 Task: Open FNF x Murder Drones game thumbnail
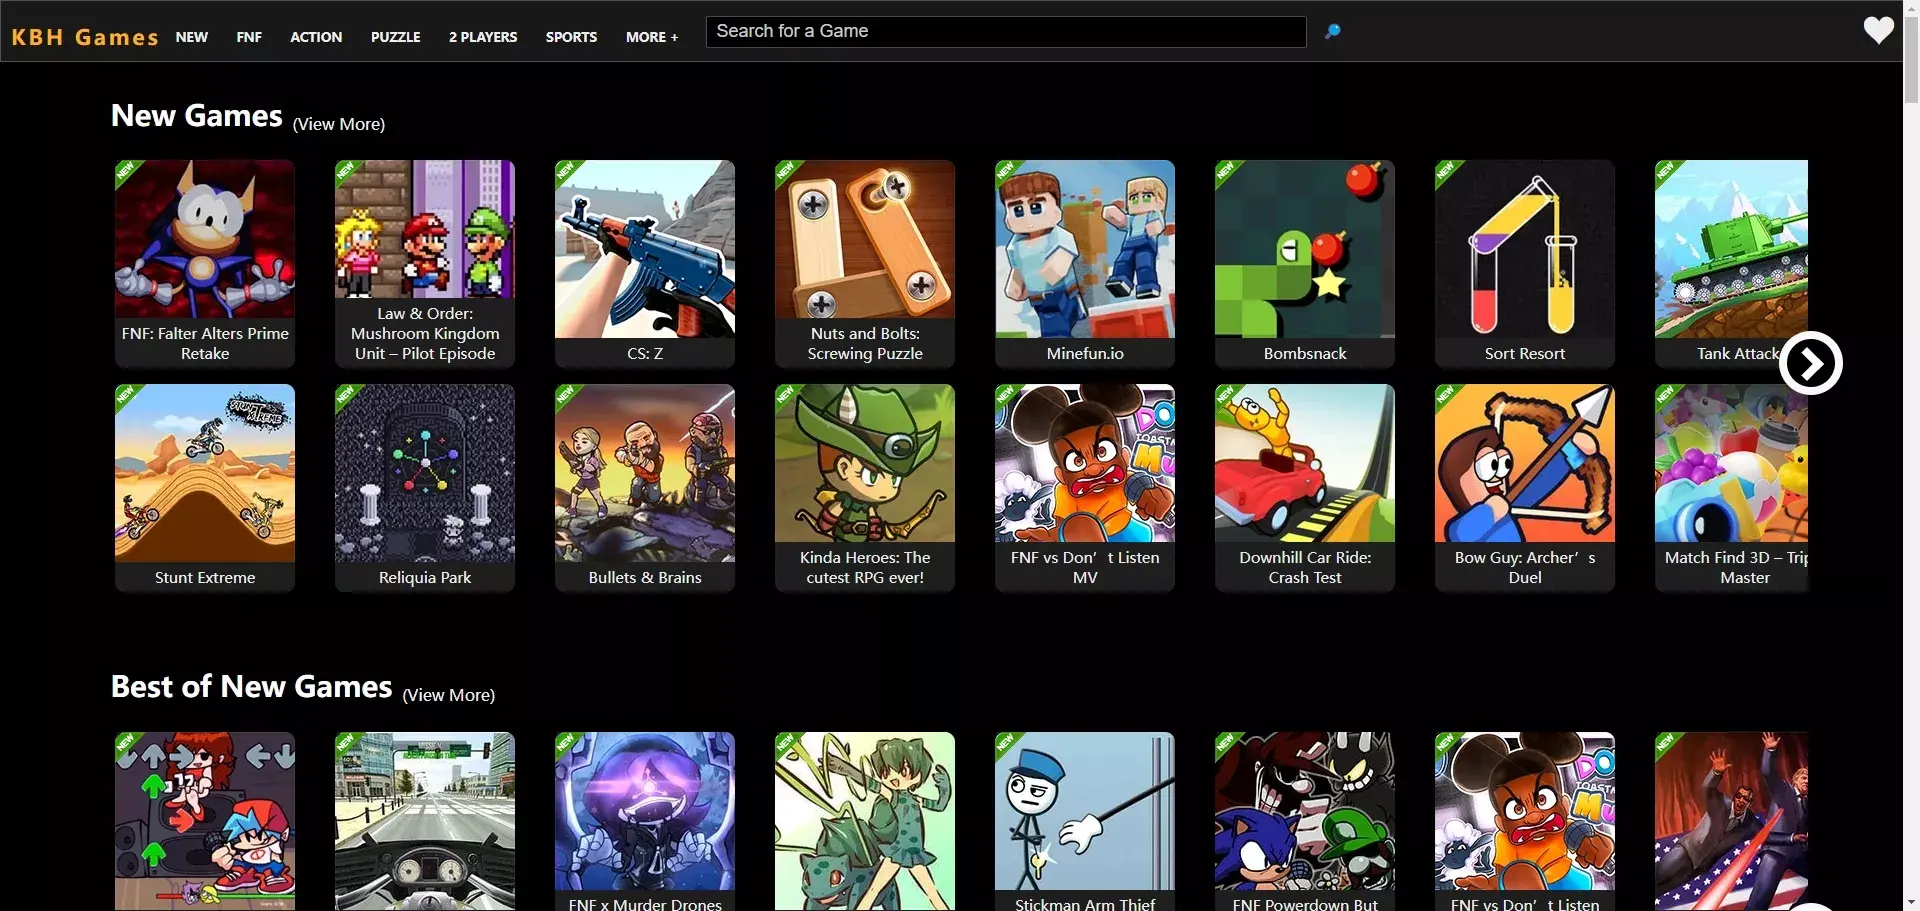(645, 822)
